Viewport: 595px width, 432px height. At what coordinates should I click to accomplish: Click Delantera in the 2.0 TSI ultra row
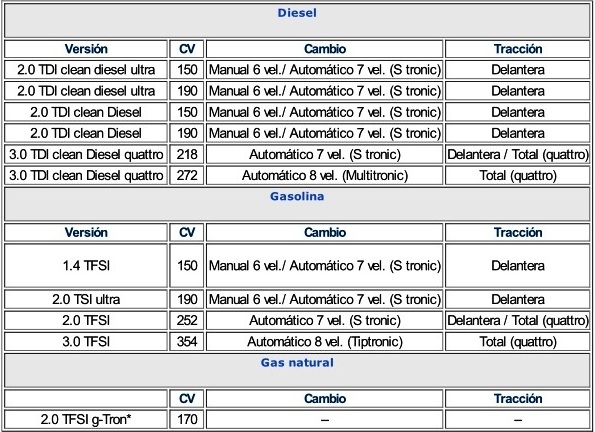[x=518, y=300]
